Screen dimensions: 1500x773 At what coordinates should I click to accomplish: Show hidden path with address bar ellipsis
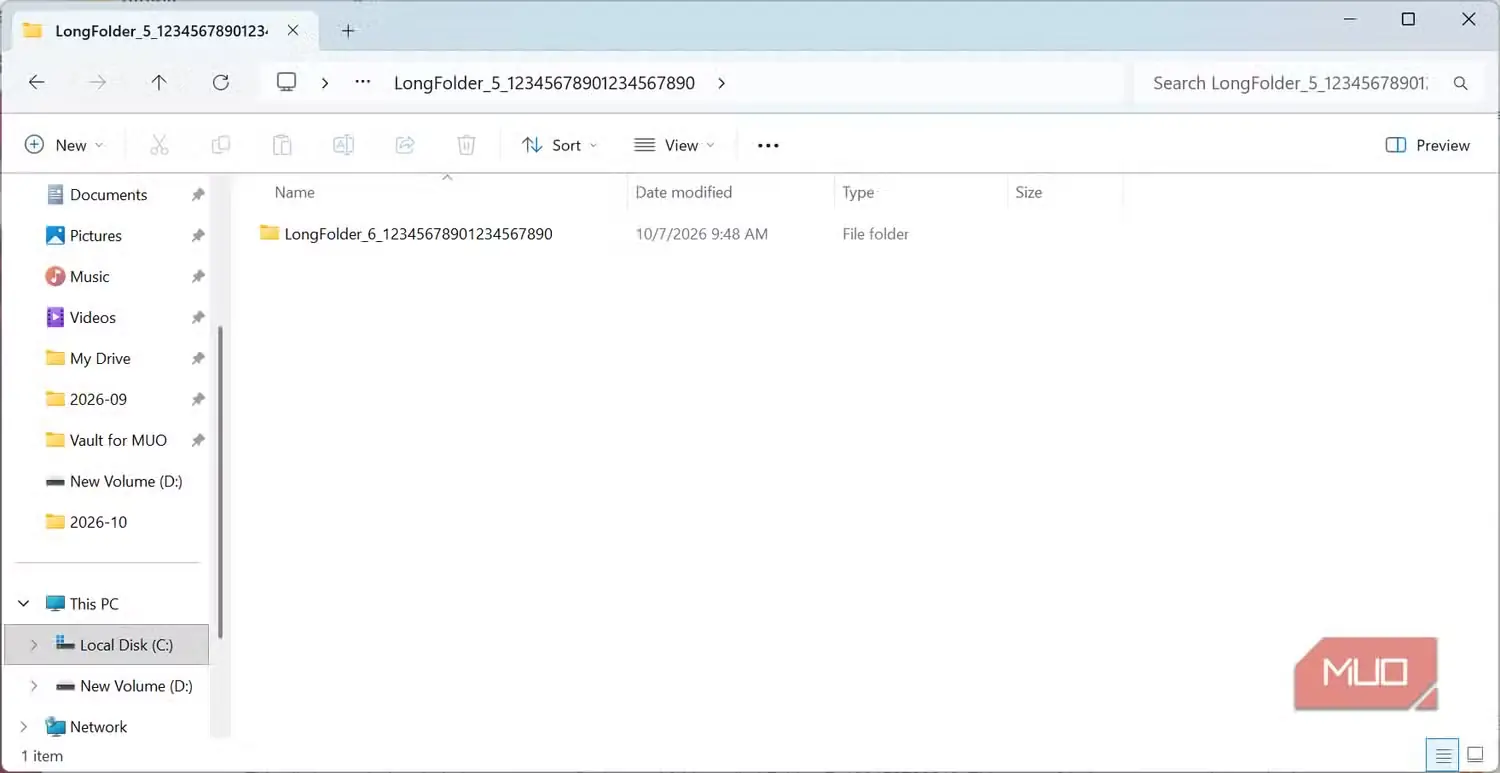(363, 83)
